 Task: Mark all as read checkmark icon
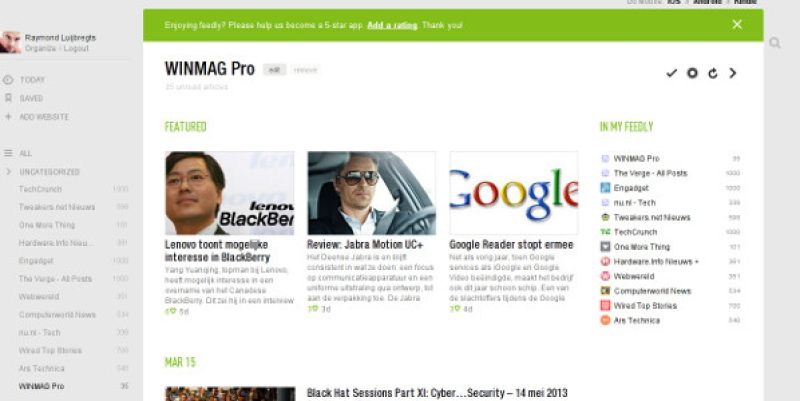(x=671, y=73)
